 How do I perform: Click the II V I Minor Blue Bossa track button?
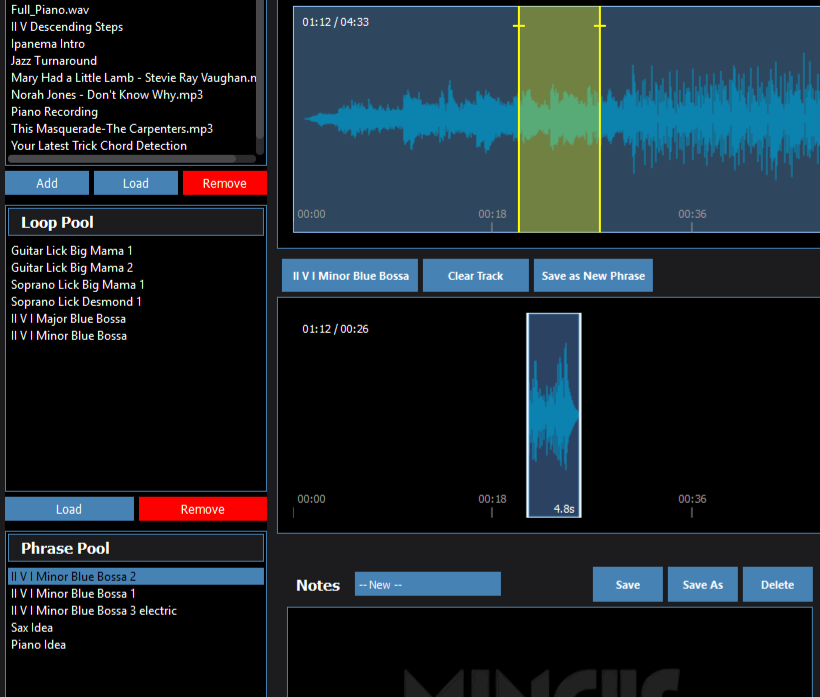click(350, 276)
